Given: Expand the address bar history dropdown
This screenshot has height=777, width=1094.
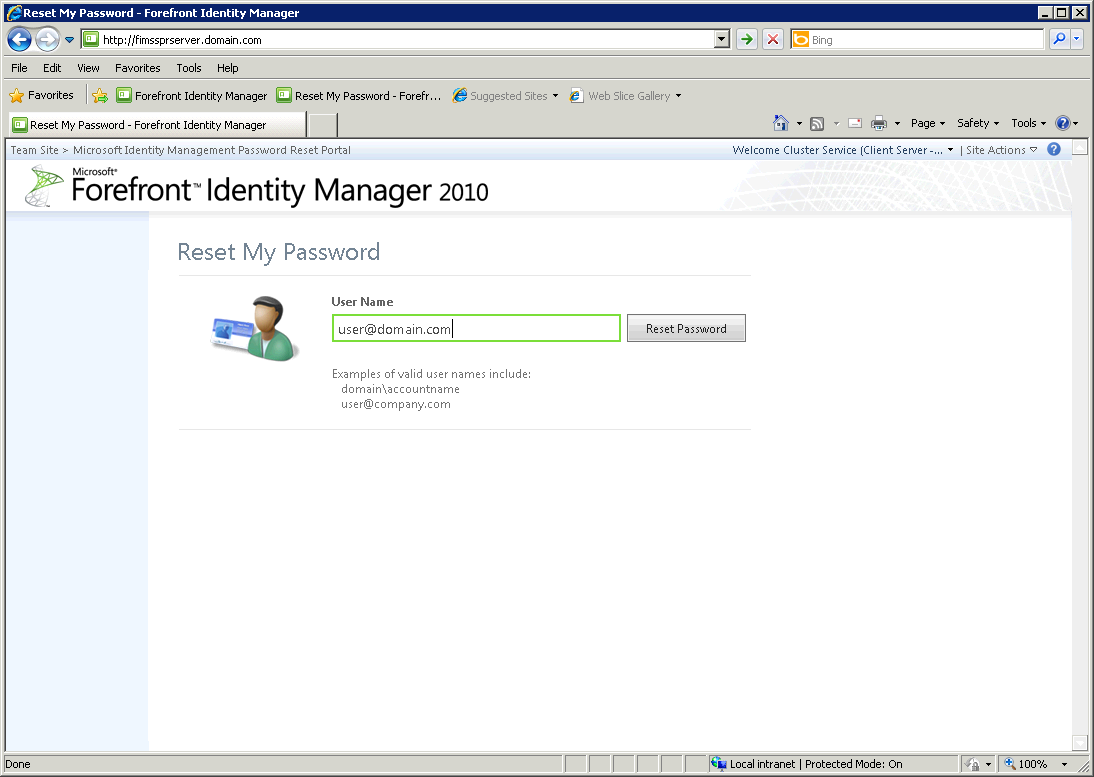Looking at the screenshot, I should coord(722,40).
